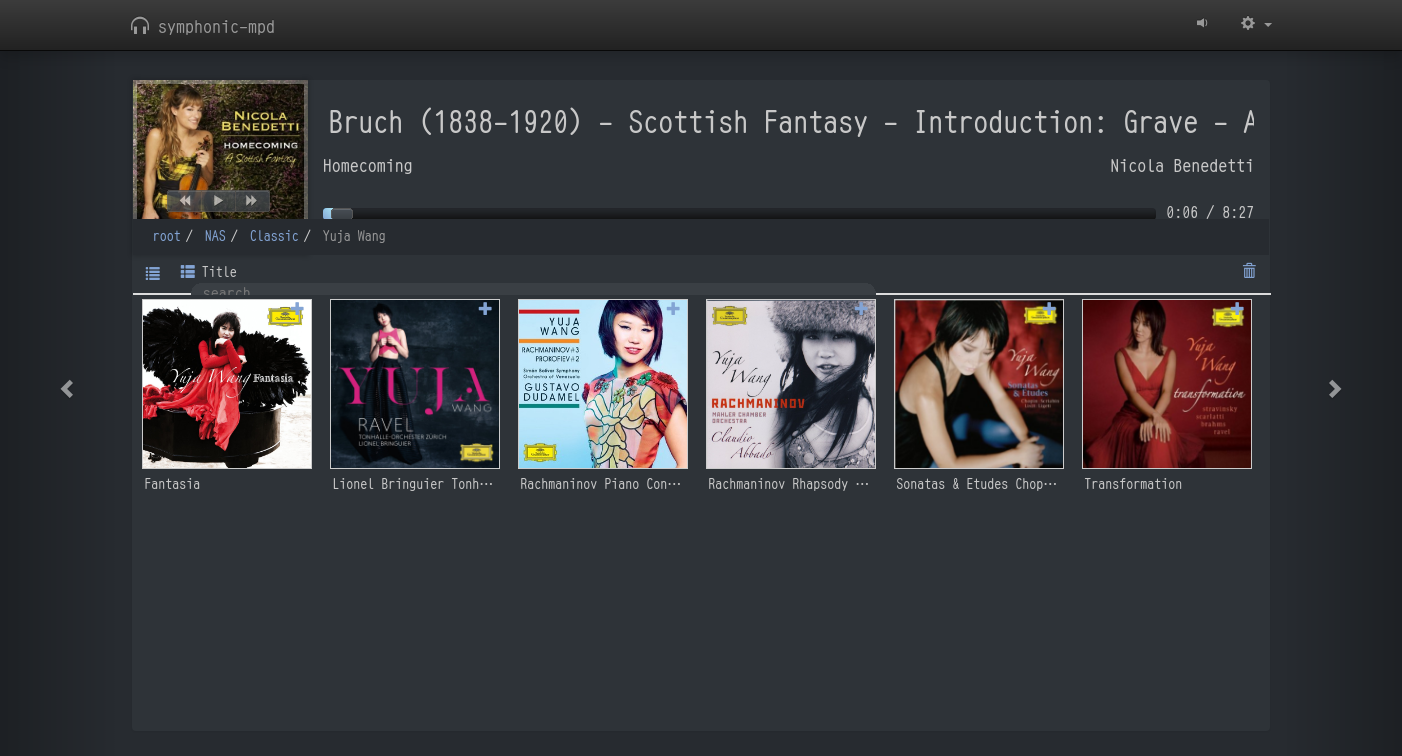
Task: Go to the next page arrow
Action: click(x=1335, y=389)
